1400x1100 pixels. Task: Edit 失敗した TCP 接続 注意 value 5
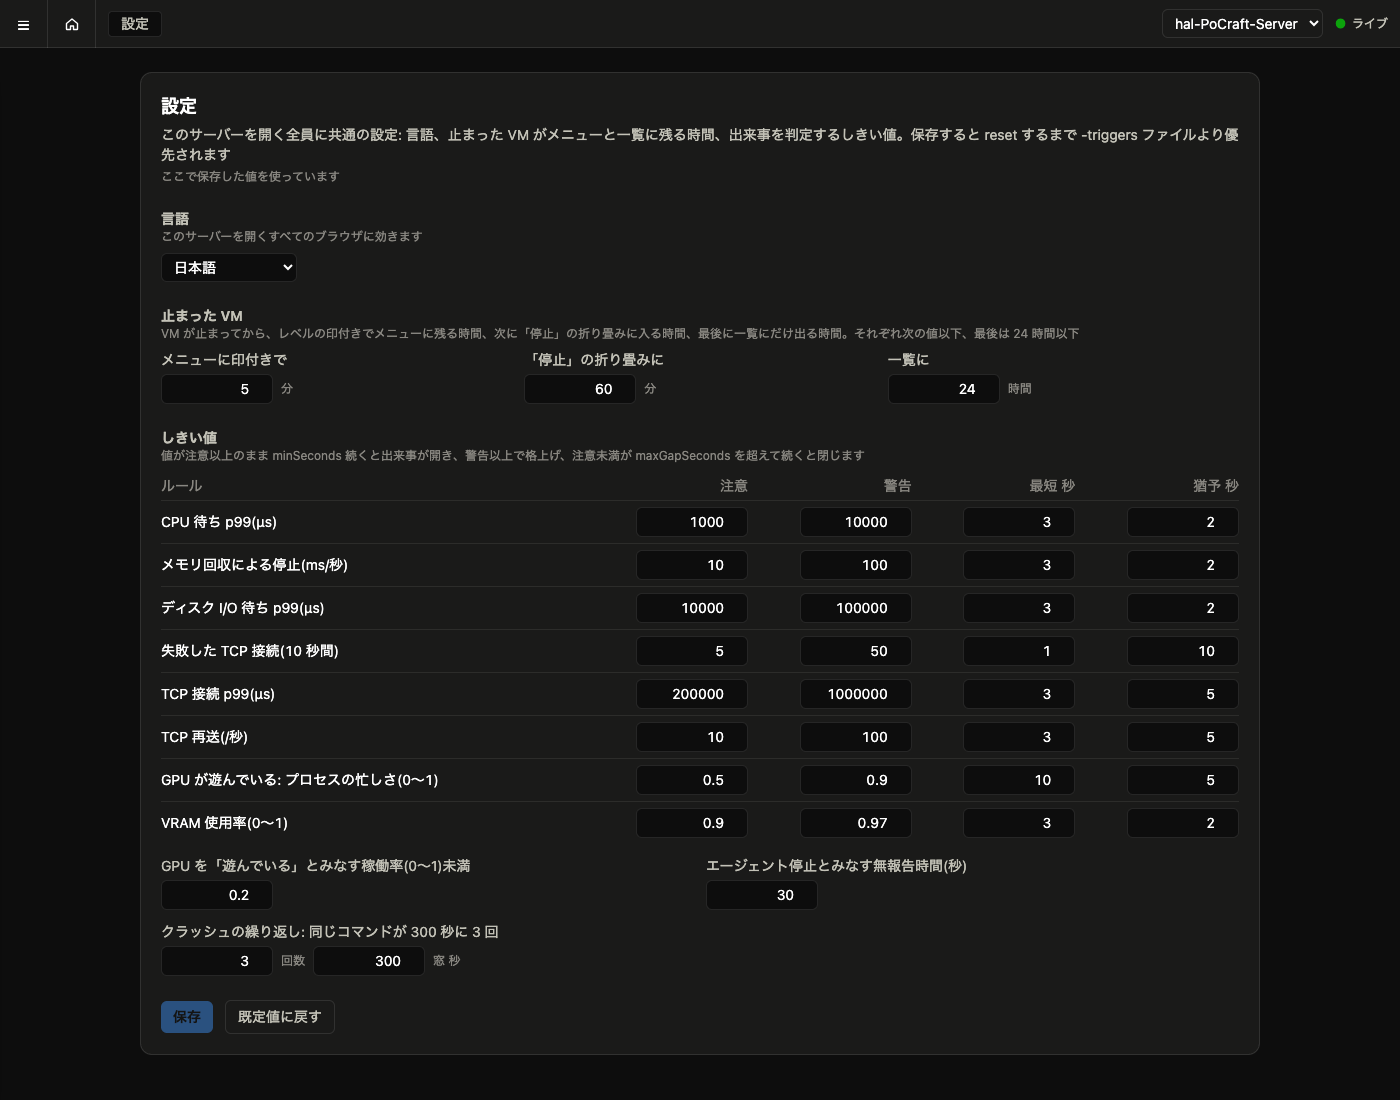coord(692,651)
